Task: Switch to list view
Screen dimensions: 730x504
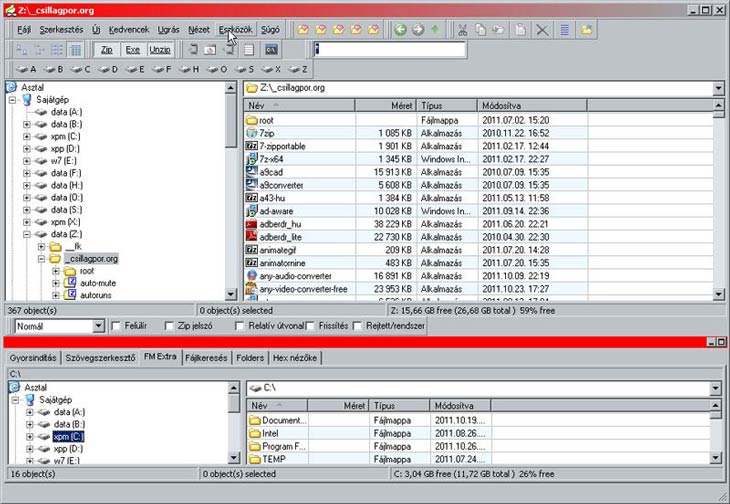Action: pos(57,49)
